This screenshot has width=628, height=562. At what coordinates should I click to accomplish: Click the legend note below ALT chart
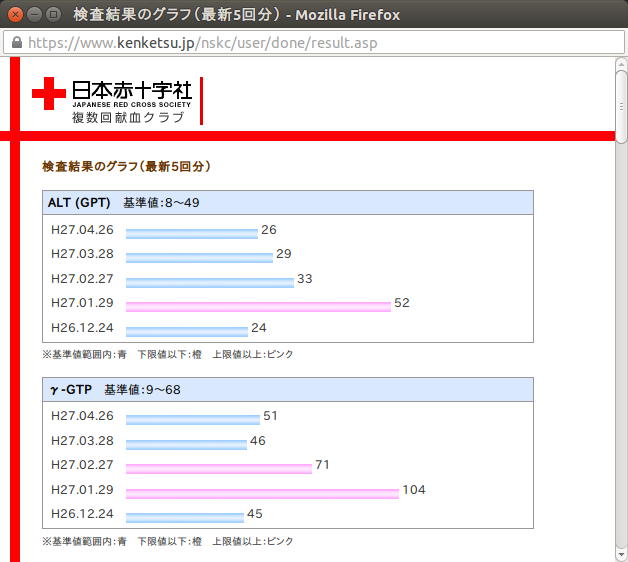[167, 355]
